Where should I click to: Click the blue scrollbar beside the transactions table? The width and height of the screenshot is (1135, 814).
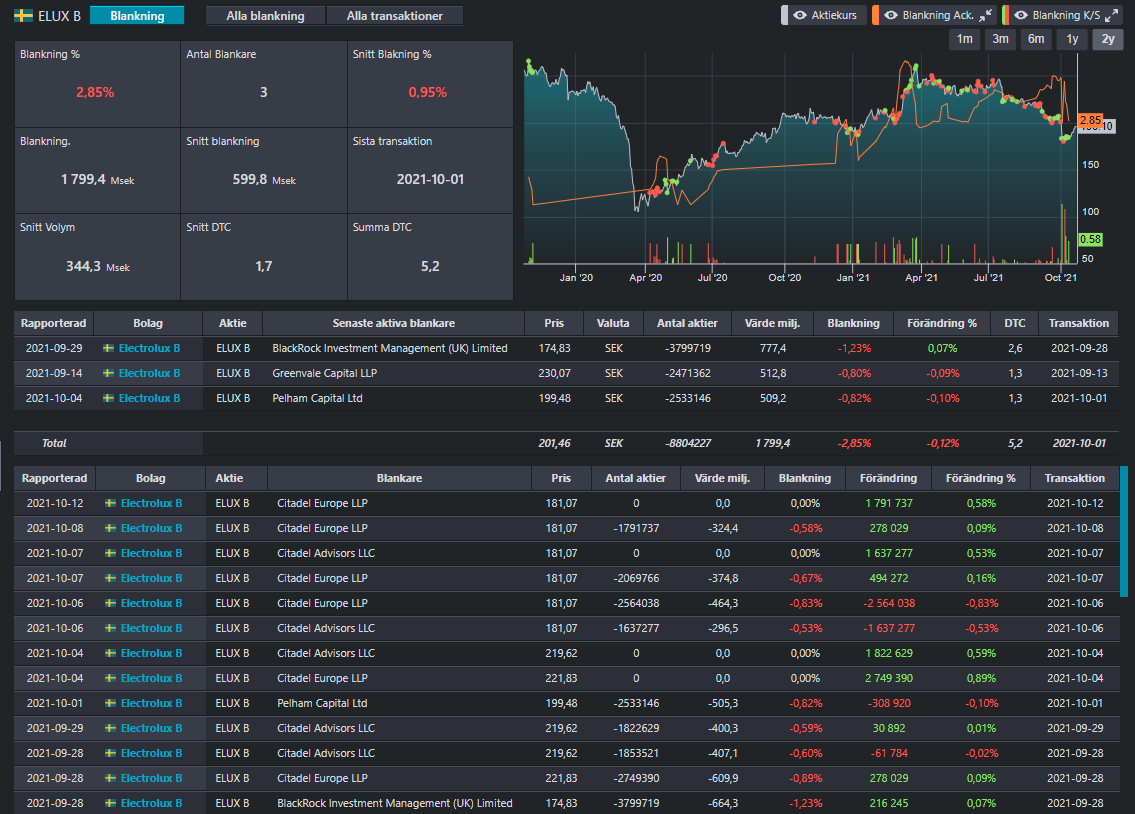pos(1123,532)
